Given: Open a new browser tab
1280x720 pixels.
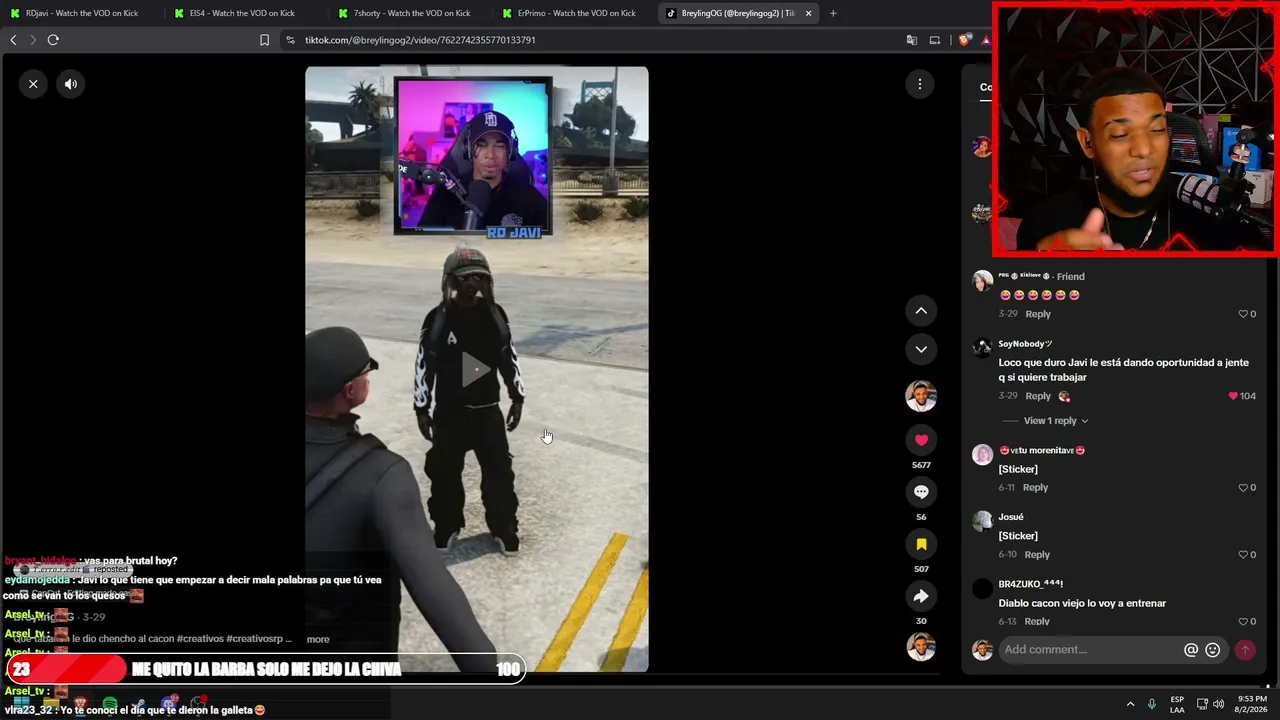Looking at the screenshot, I should [x=833, y=13].
